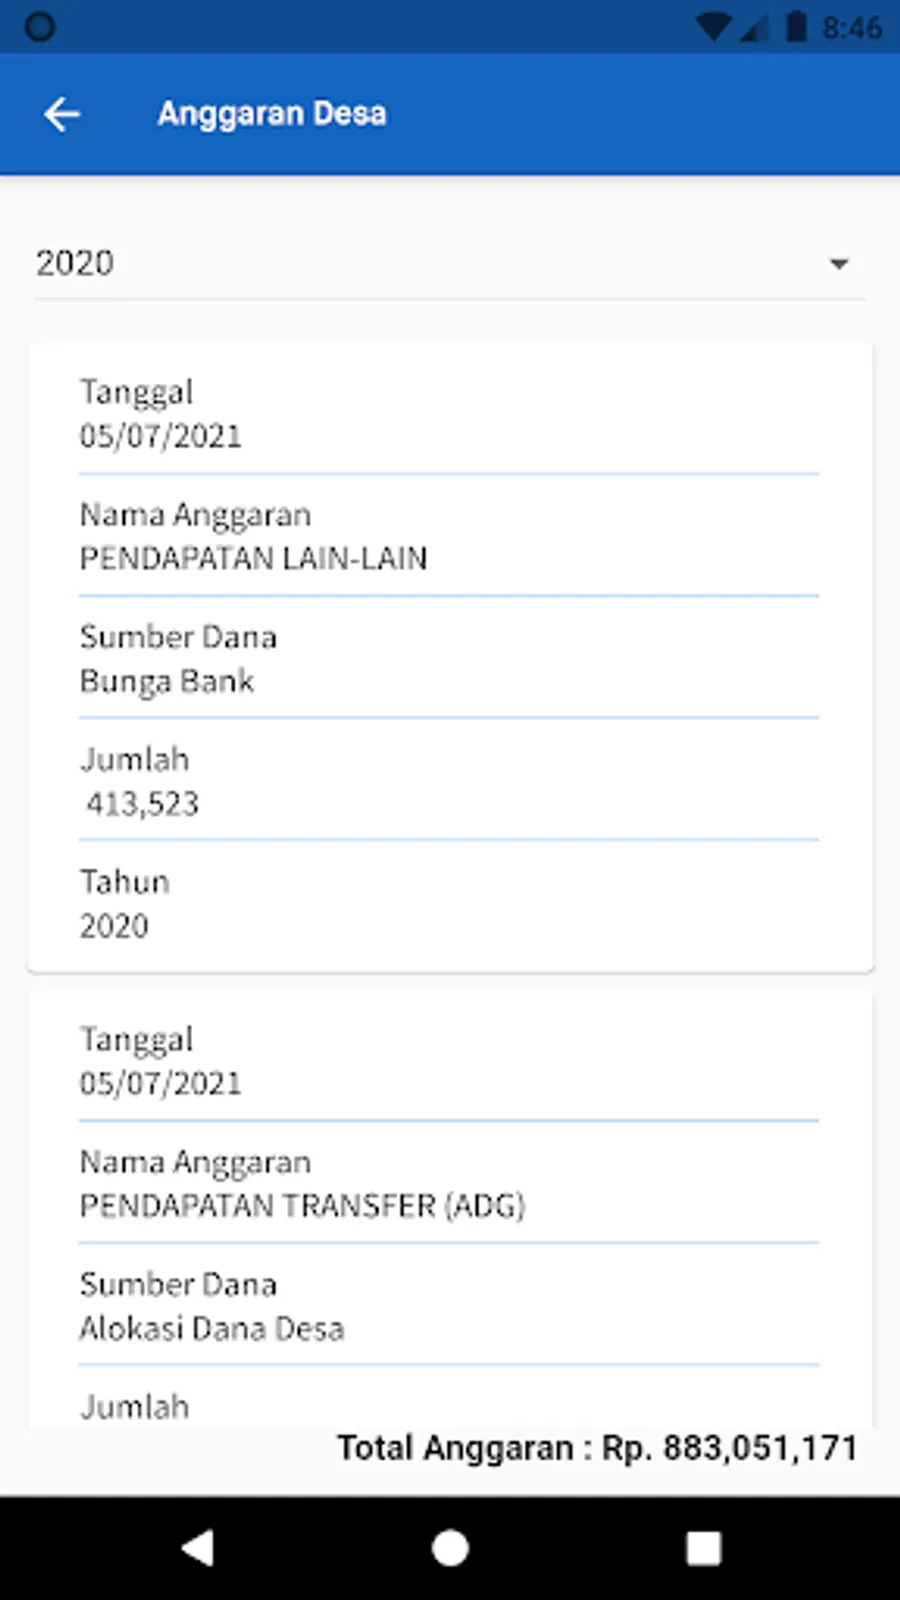Select the PENDAPATAN TRANSFER (ADG) entry
The width and height of the screenshot is (900, 1600).
click(x=302, y=1205)
